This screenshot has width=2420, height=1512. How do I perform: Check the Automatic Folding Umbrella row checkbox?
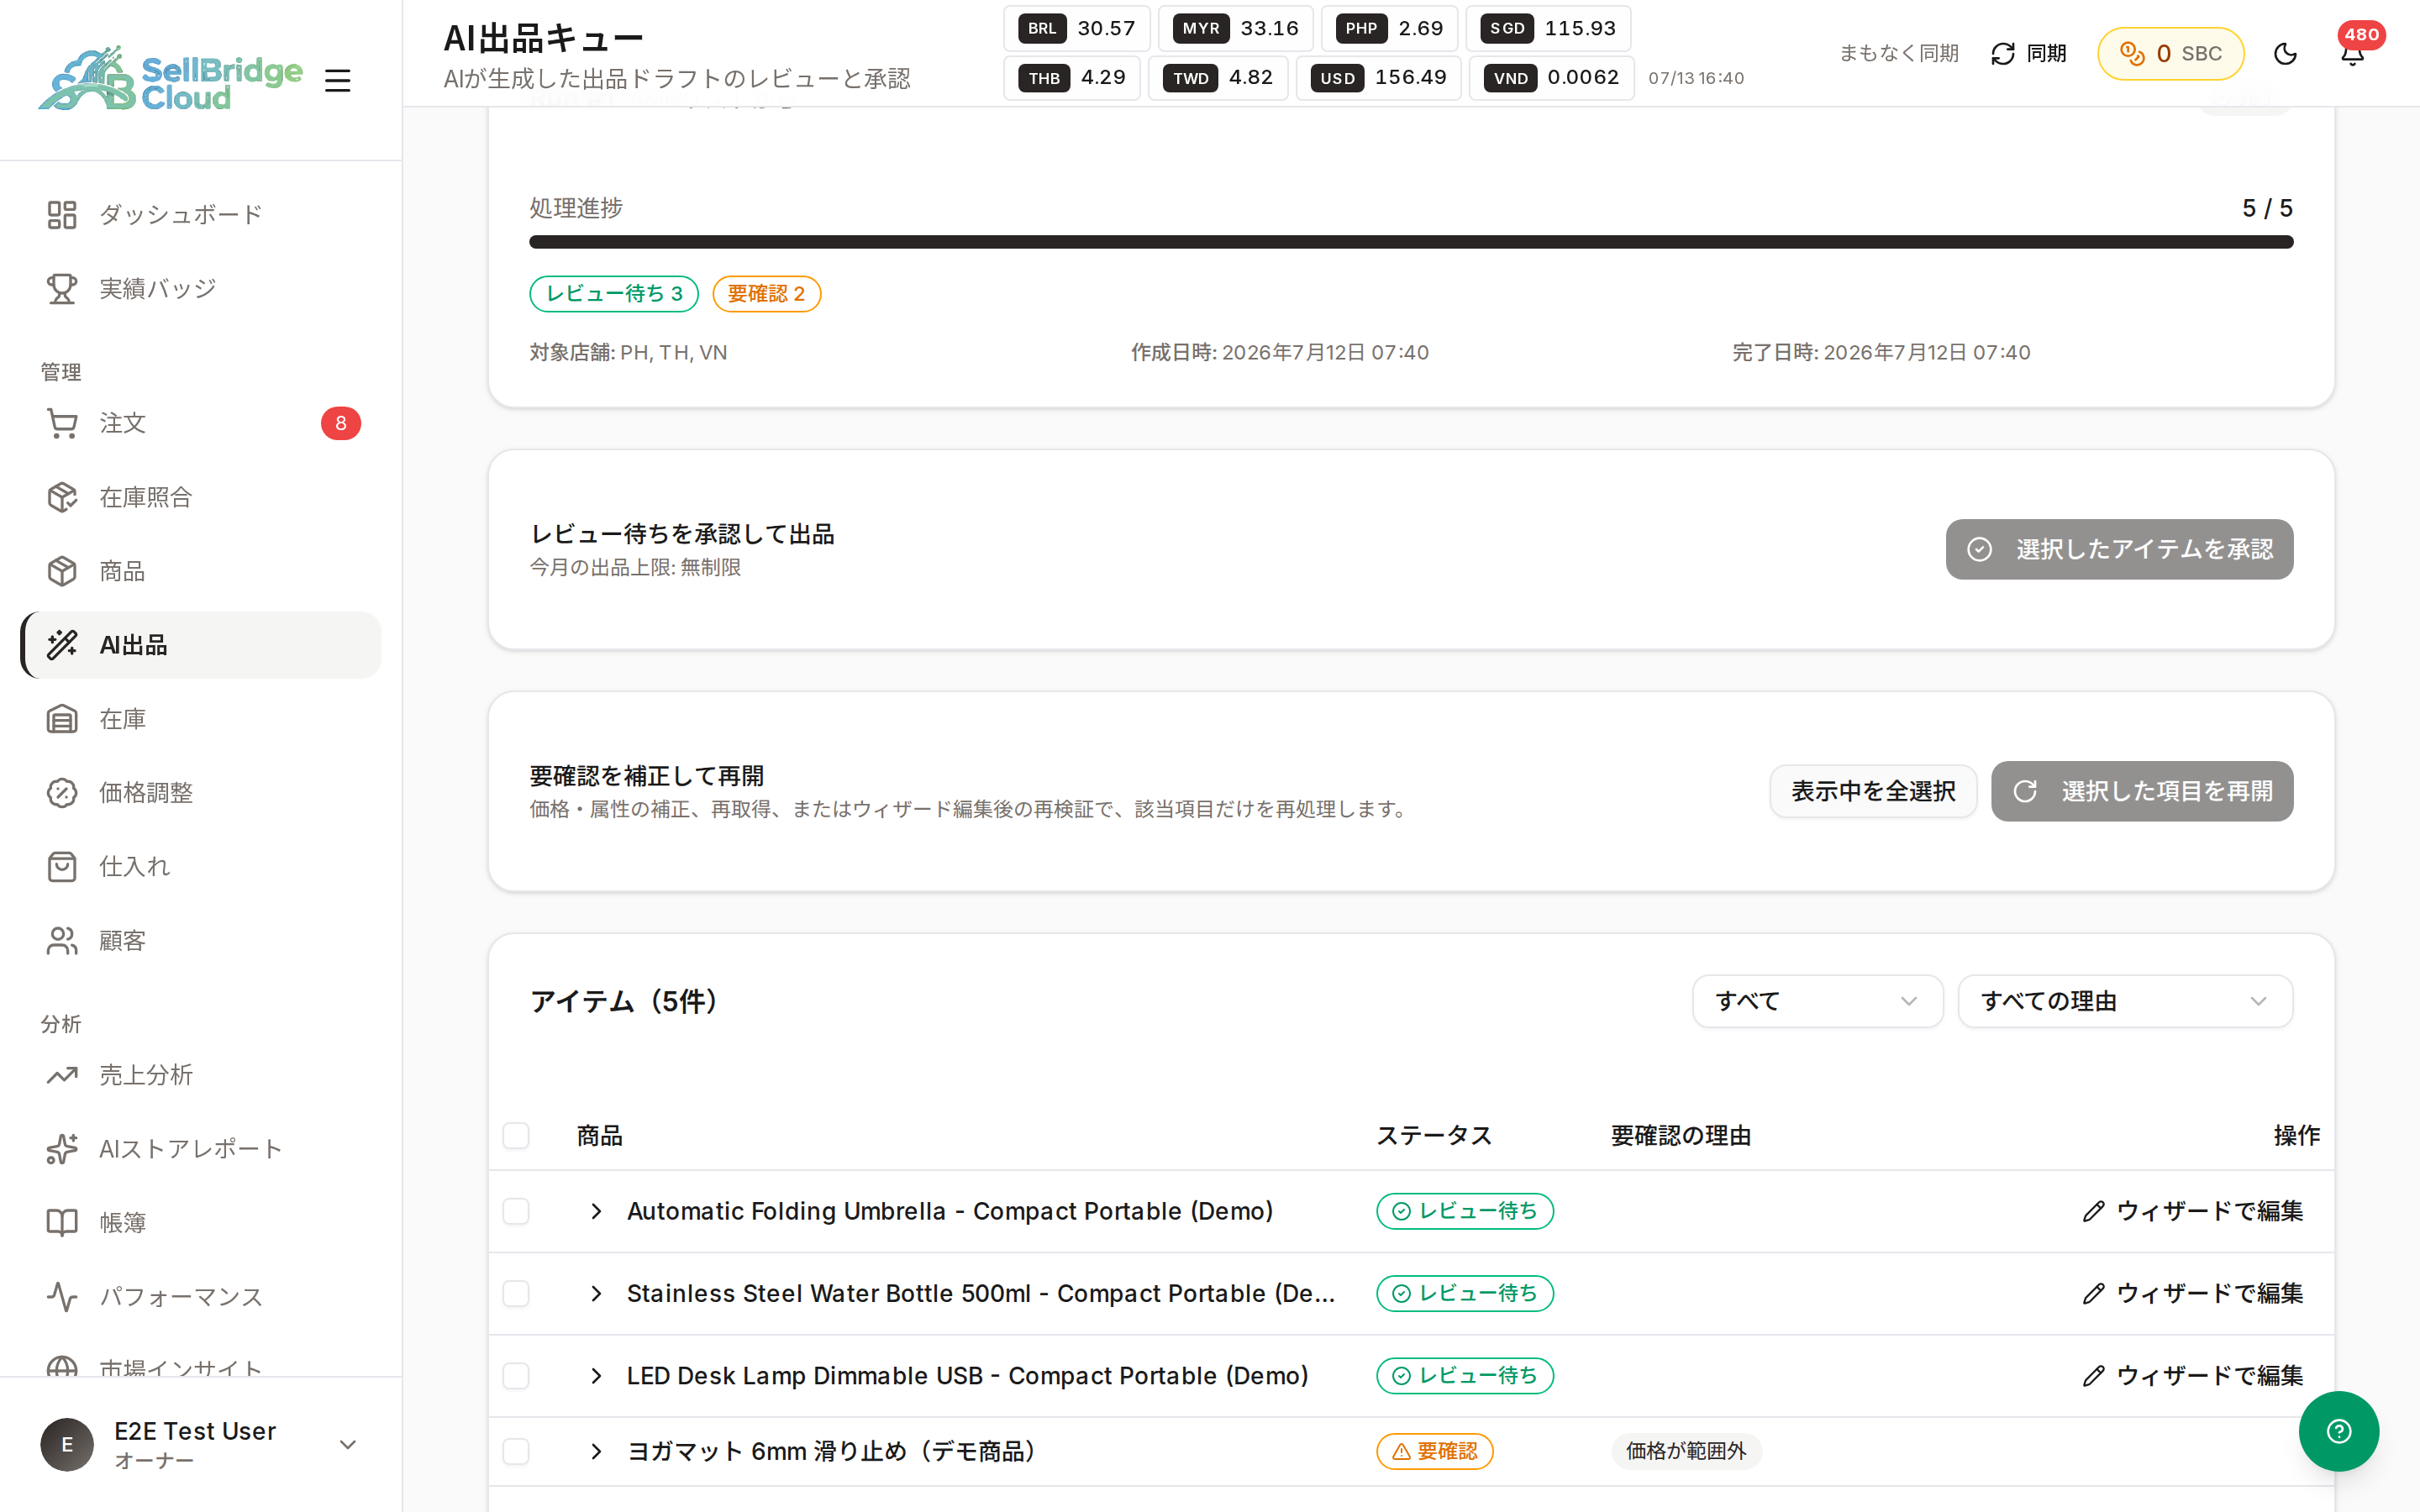(x=516, y=1211)
